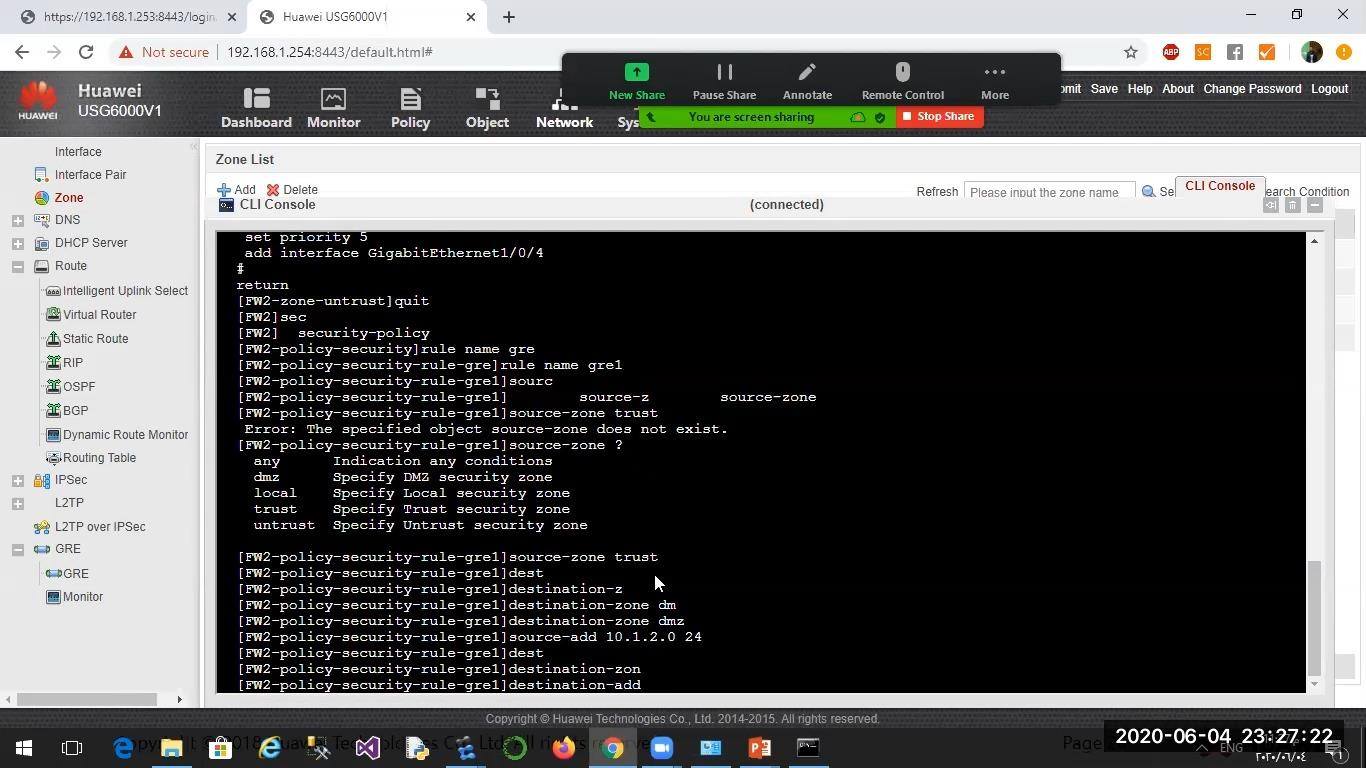1366x768 pixels.
Task: Select the Huawei USG6000V1 browser tab
Action: [366, 17]
